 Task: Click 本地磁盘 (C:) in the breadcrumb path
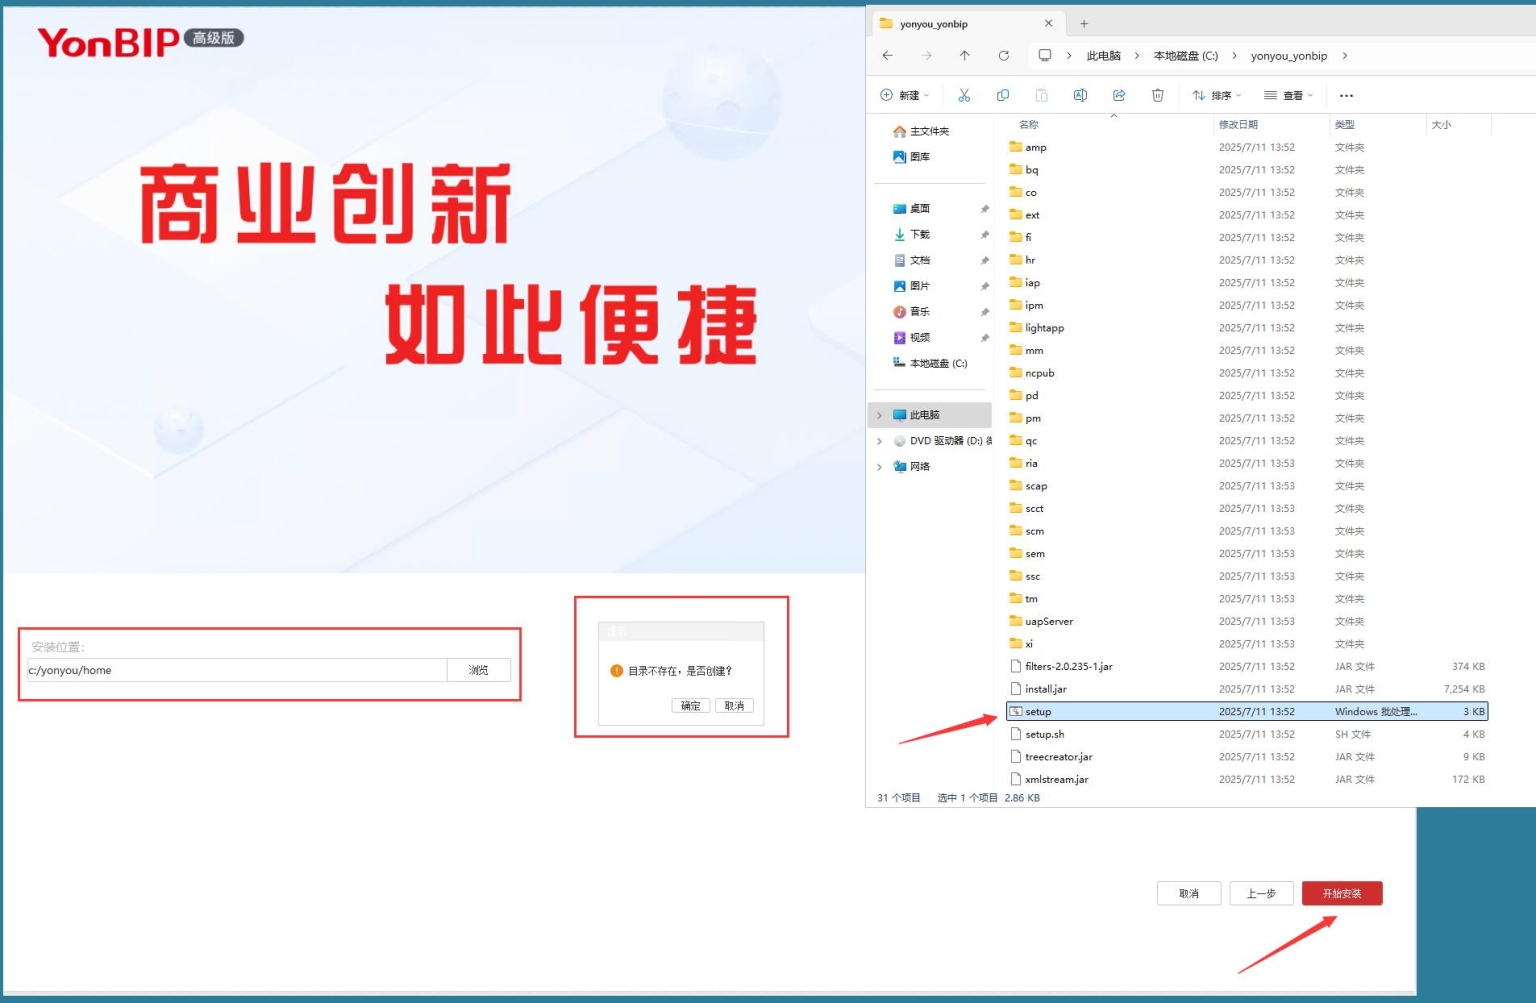(x=1186, y=55)
